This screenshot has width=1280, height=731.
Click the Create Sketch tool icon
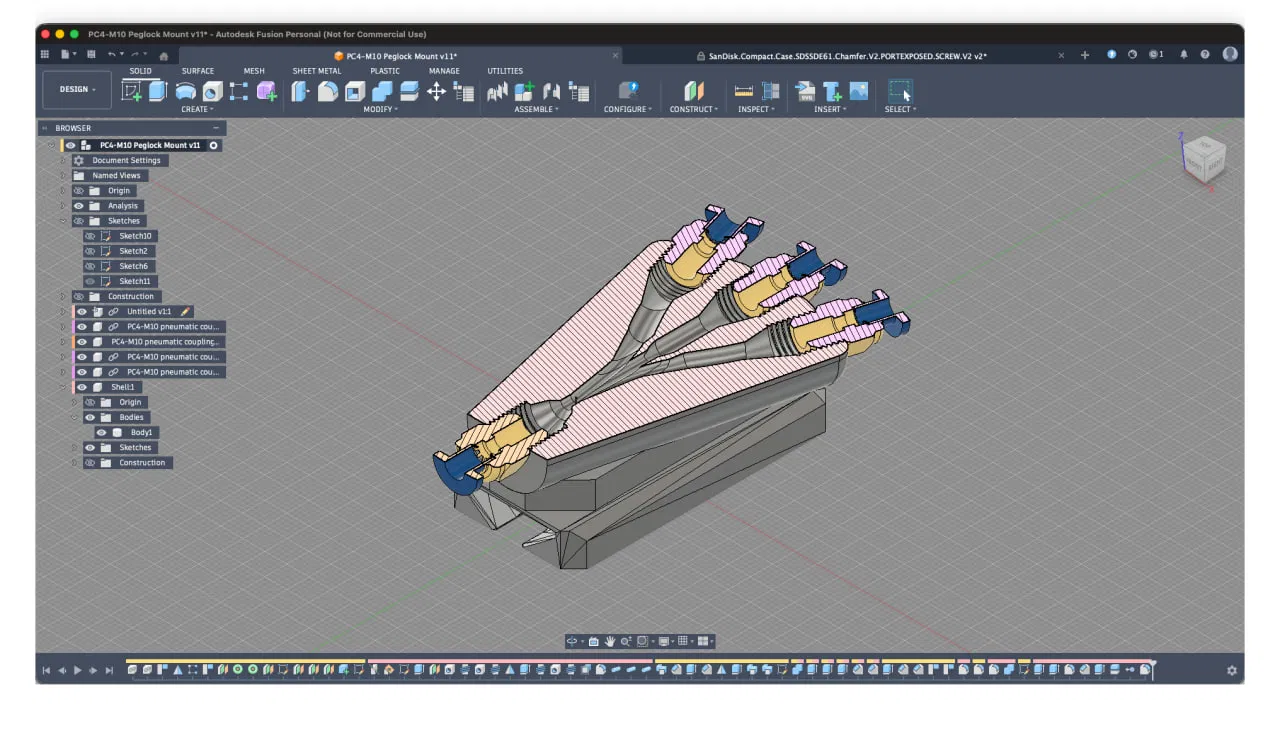131,91
